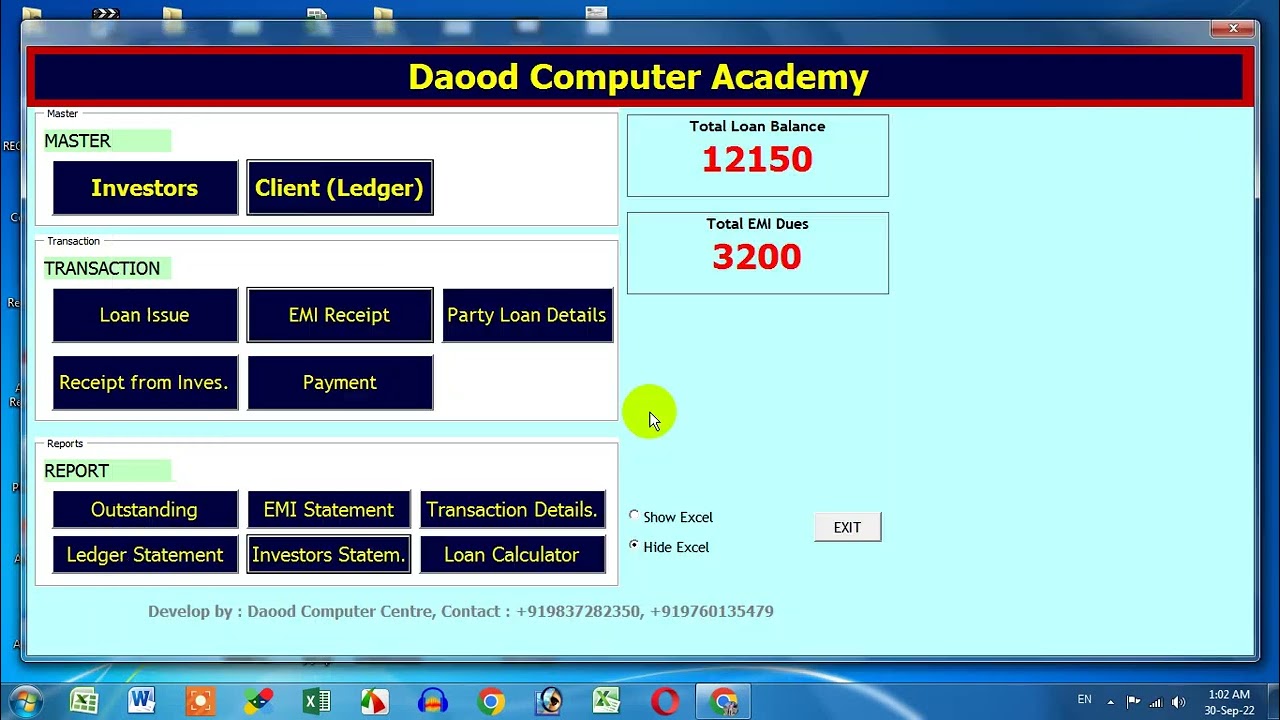Click the EN language indicator
Viewport: 1280px width, 720px height.
(x=1084, y=700)
